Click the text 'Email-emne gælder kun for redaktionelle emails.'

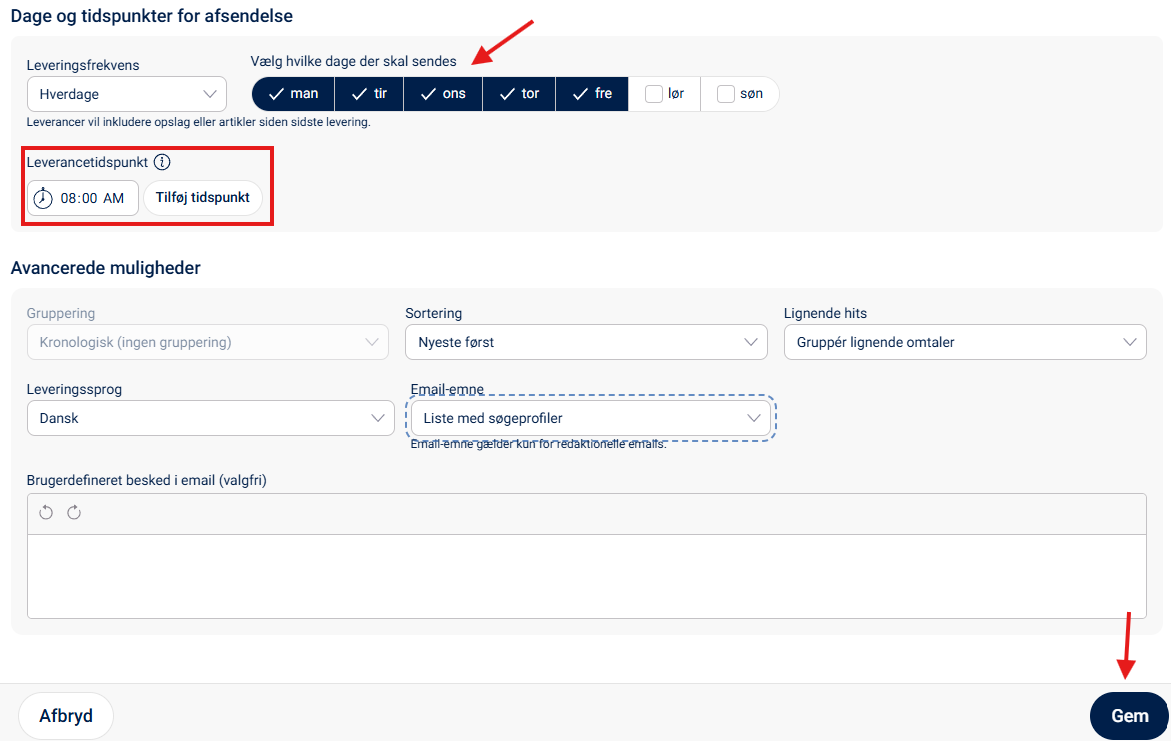click(538, 444)
